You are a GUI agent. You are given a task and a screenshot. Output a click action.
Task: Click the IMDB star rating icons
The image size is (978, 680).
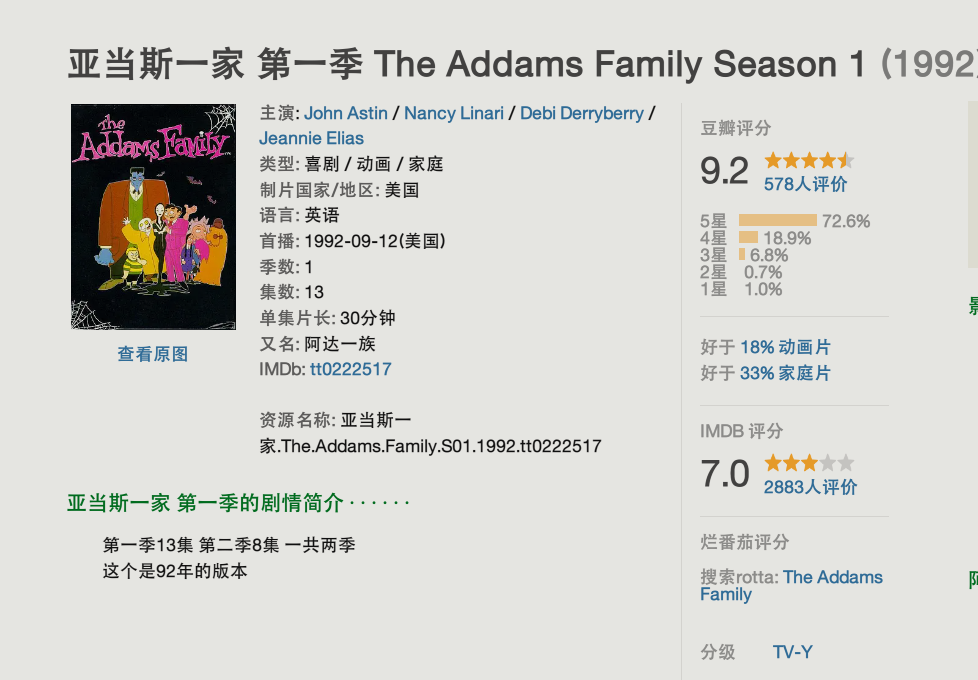[x=808, y=463]
